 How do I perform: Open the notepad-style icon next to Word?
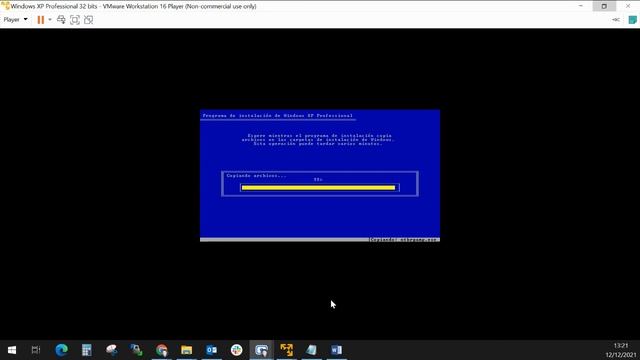click(x=311, y=350)
